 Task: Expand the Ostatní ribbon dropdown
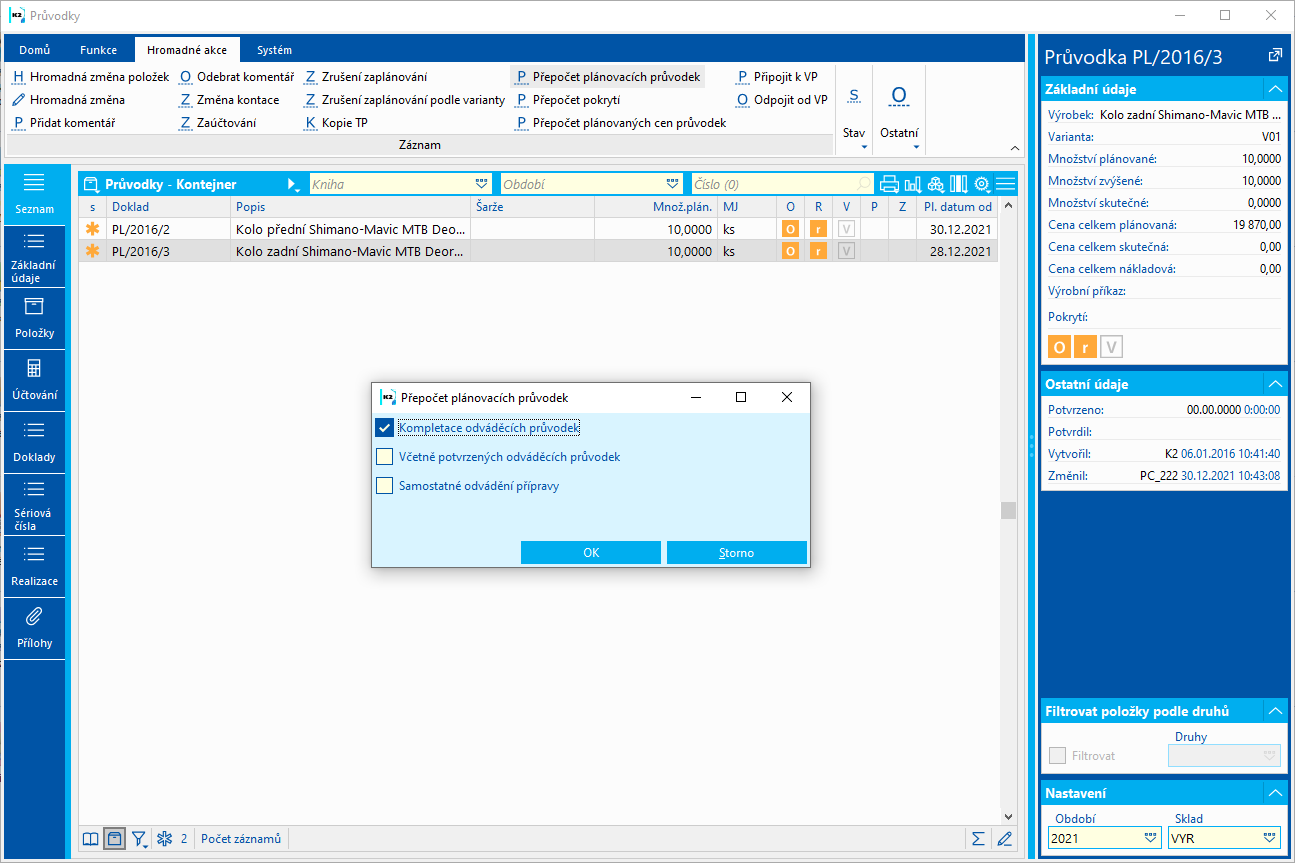pos(917,147)
